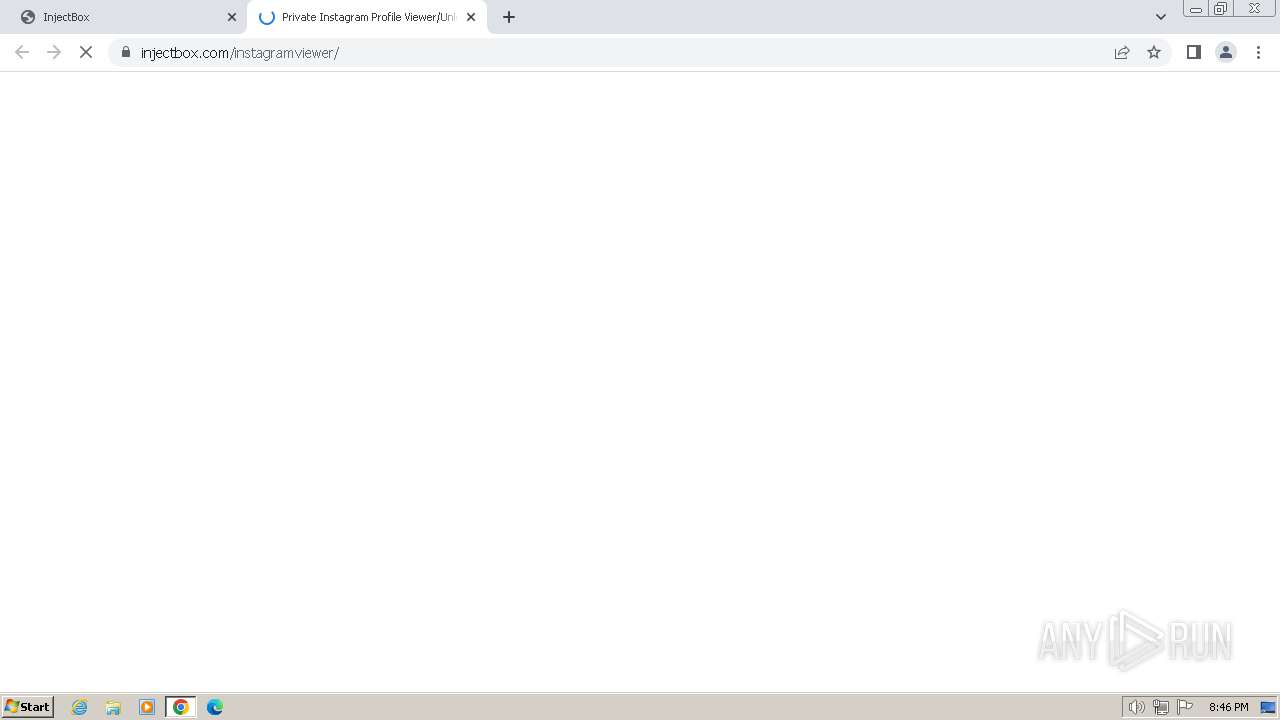Launch Internet Explorer from the taskbar
Image resolution: width=1280 pixels, height=720 pixels.
80,707
